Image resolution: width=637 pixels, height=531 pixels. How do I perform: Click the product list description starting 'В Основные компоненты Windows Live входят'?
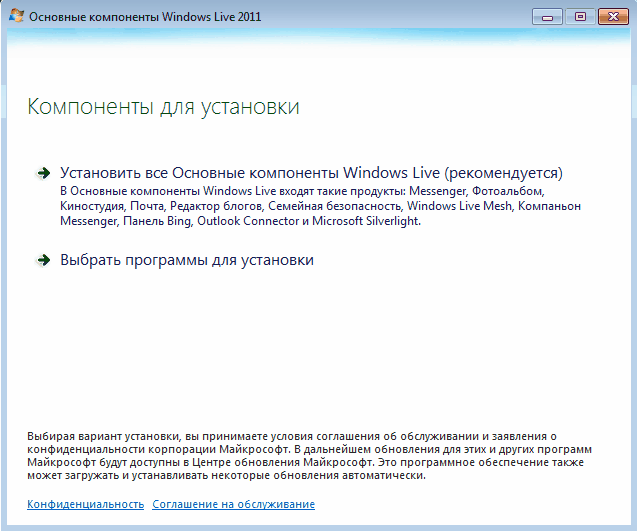click(320, 206)
